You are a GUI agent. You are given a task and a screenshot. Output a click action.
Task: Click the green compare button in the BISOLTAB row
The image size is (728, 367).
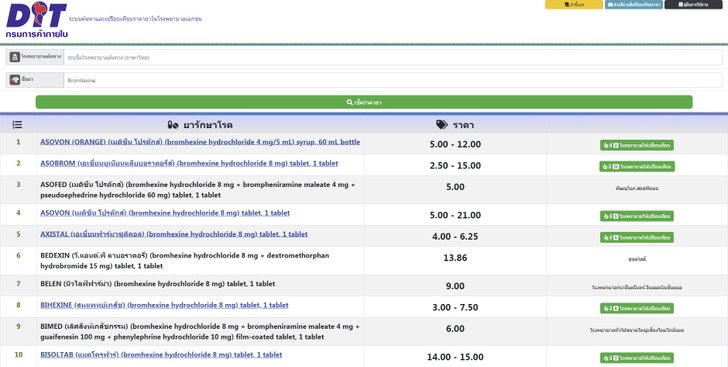tap(637, 358)
